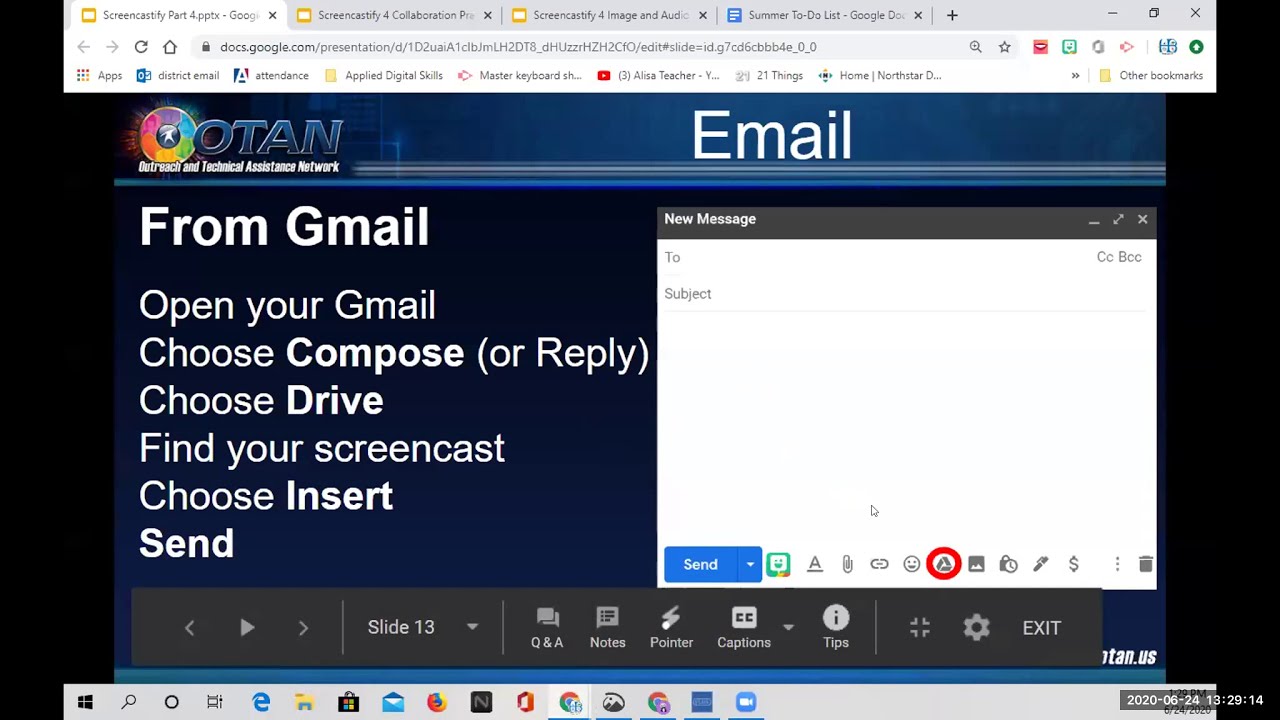Screen dimensions: 1280x720
Task: Click the red lips extension icon
Action: (x=1040, y=47)
